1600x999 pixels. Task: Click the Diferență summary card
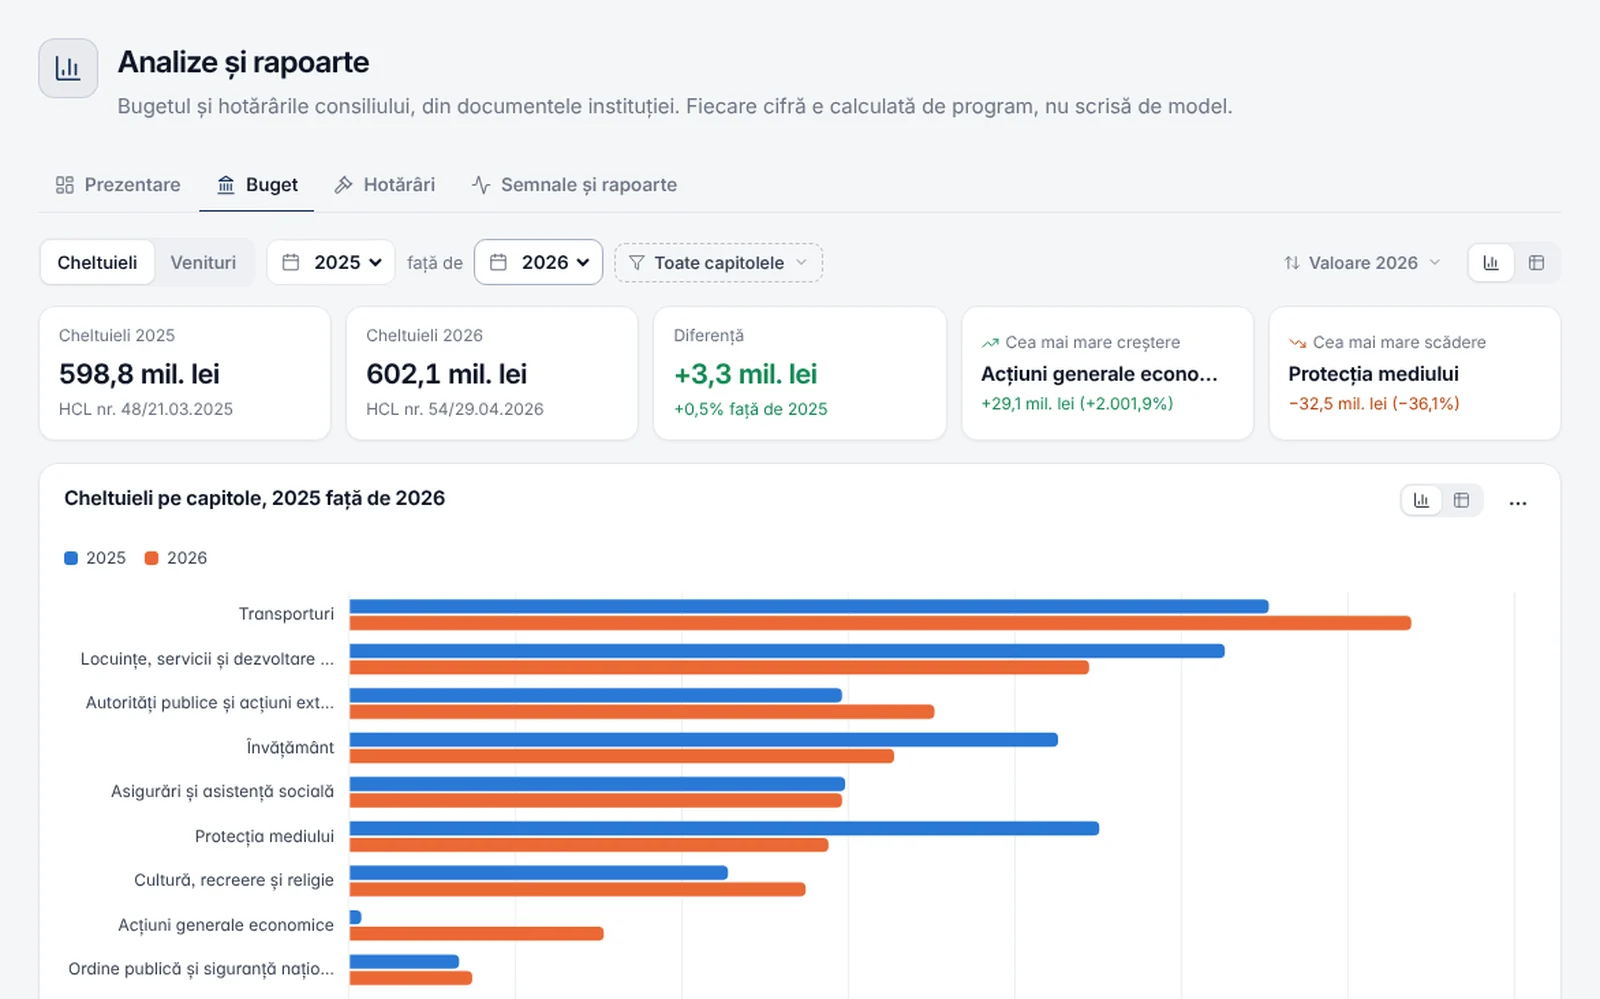800,373
